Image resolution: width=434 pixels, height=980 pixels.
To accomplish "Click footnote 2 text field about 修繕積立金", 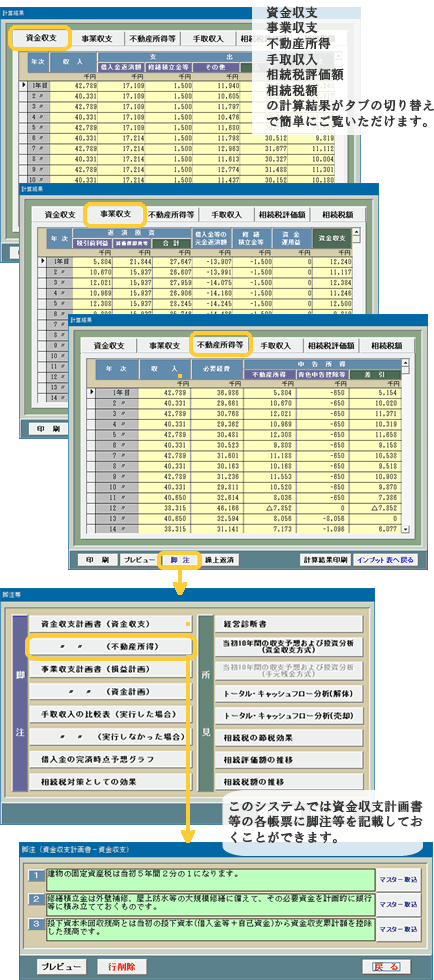I will tap(210, 904).
